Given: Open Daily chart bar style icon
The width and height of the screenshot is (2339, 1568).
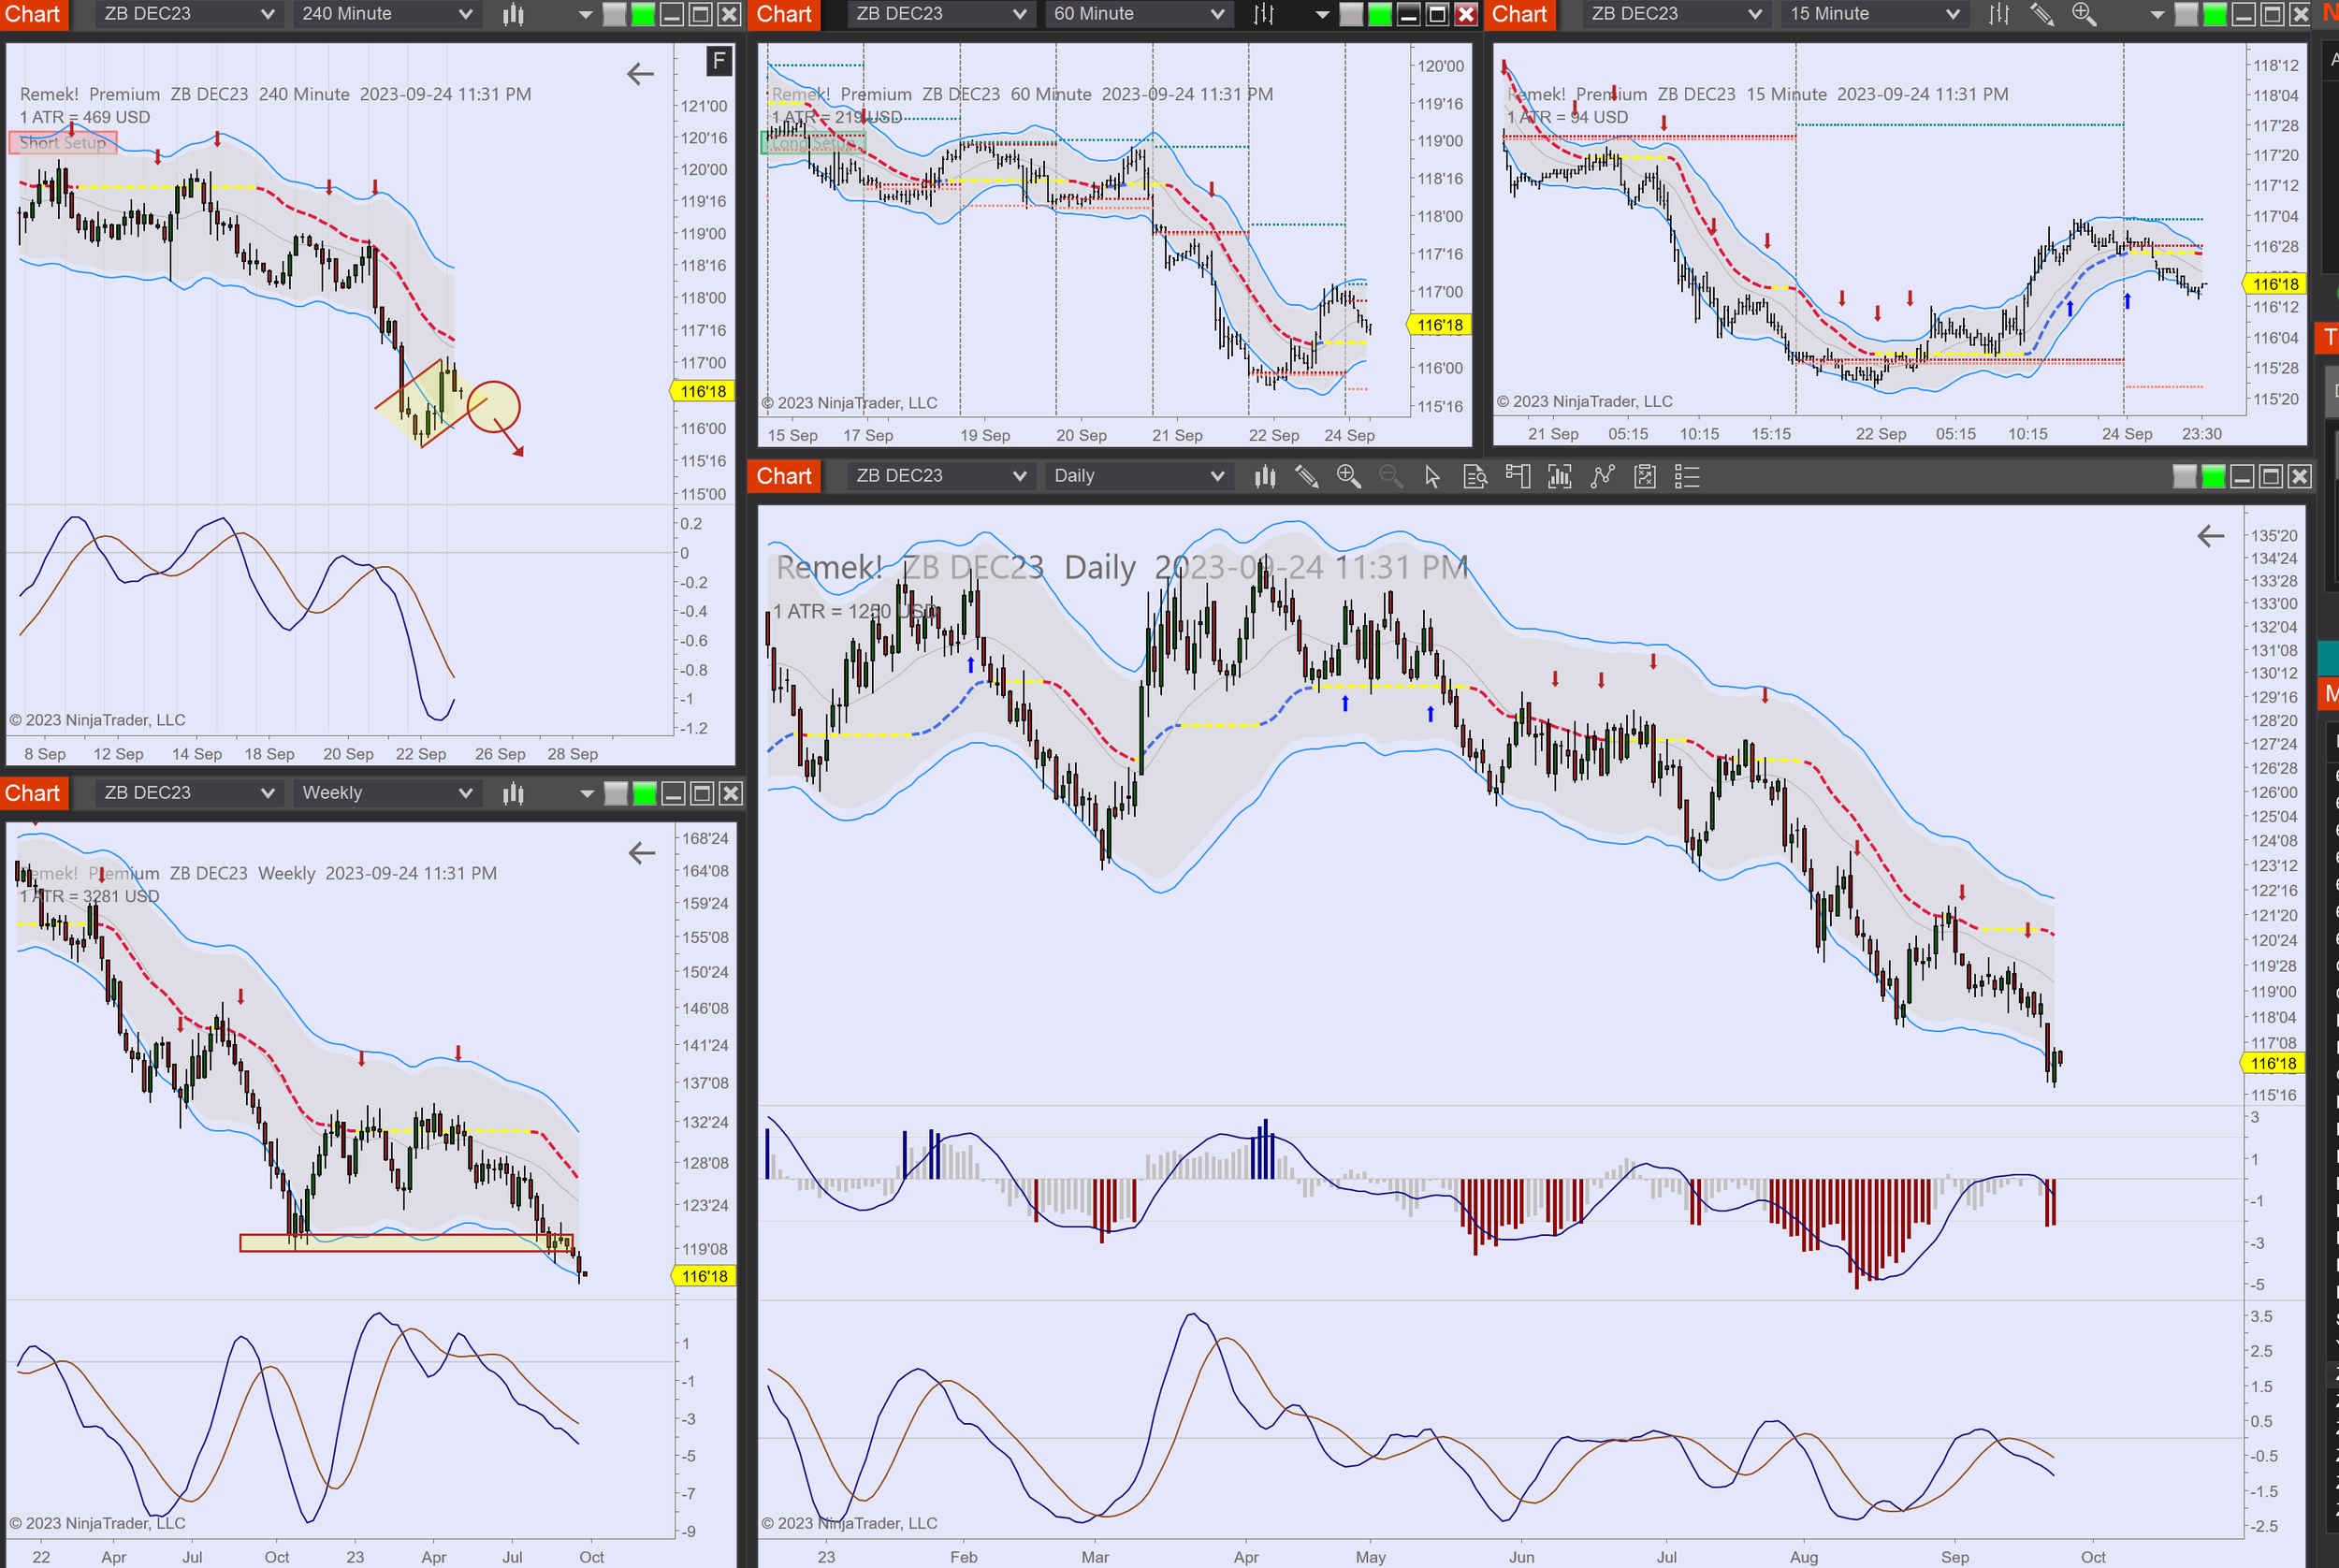Looking at the screenshot, I should (x=1265, y=477).
